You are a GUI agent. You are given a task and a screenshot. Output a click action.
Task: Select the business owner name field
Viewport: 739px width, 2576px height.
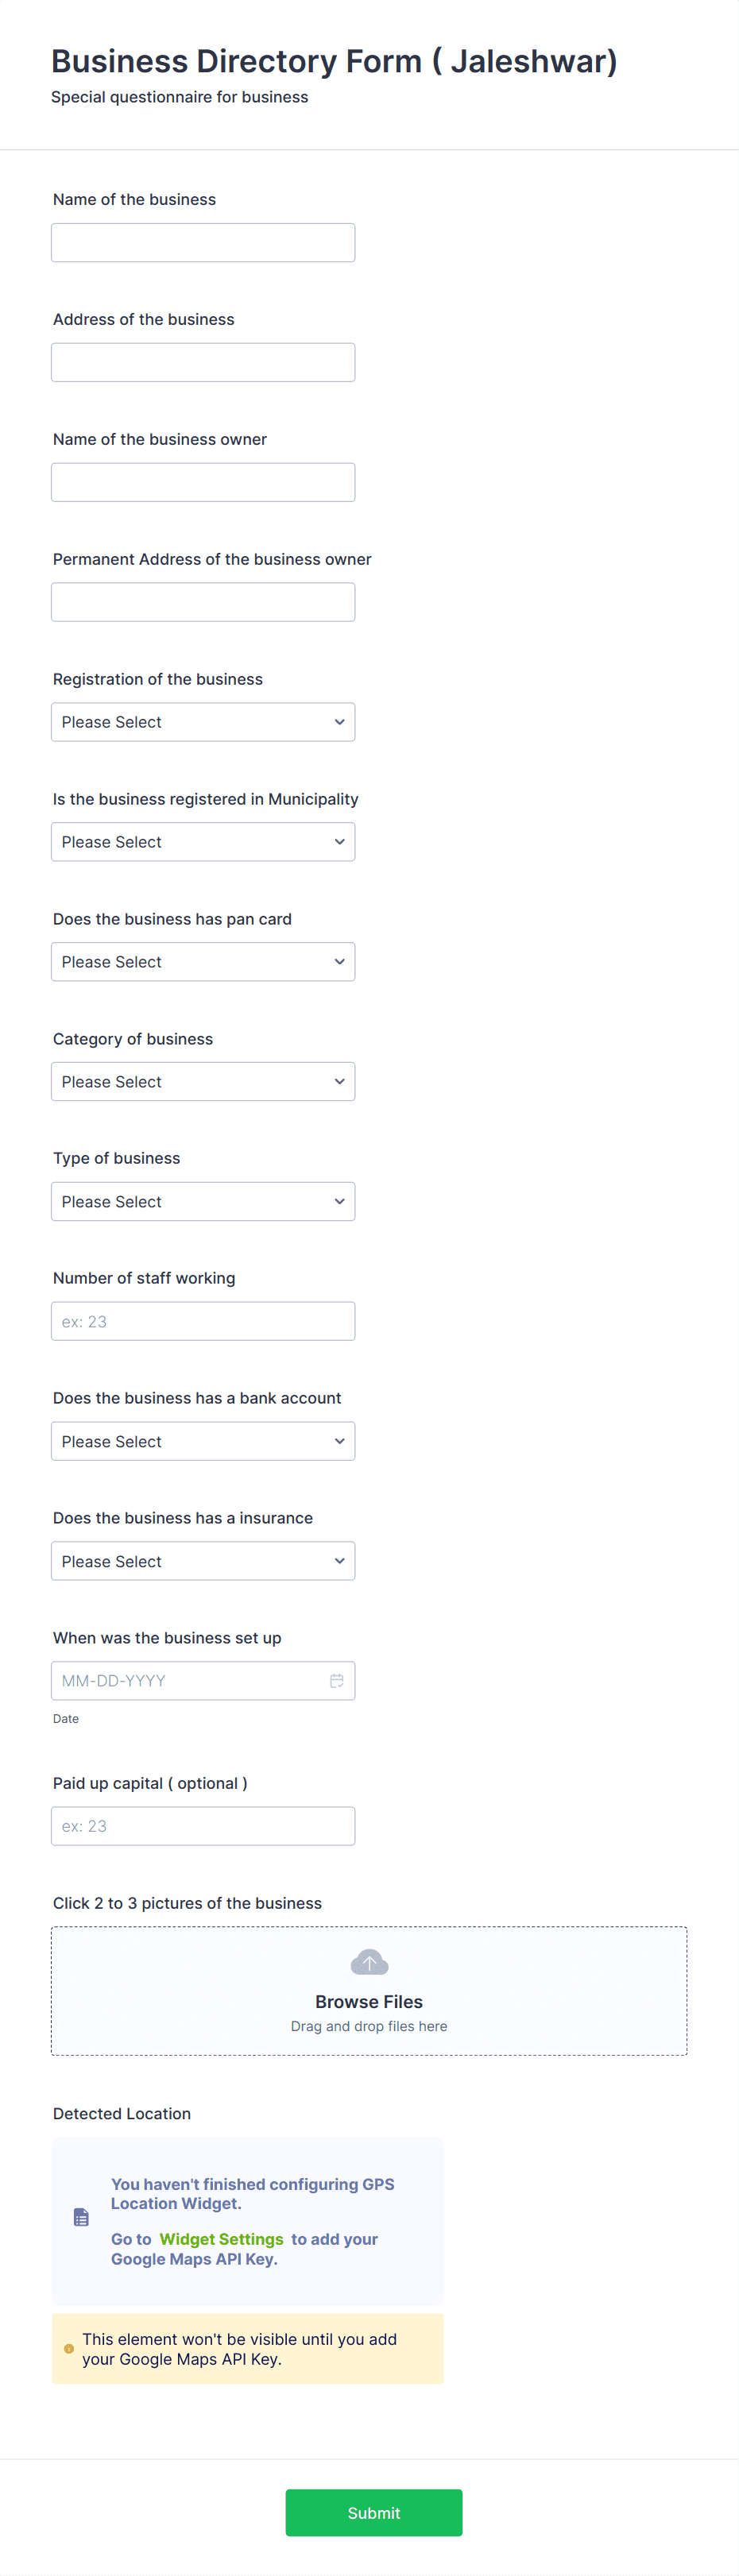click(x=203, y=481)
